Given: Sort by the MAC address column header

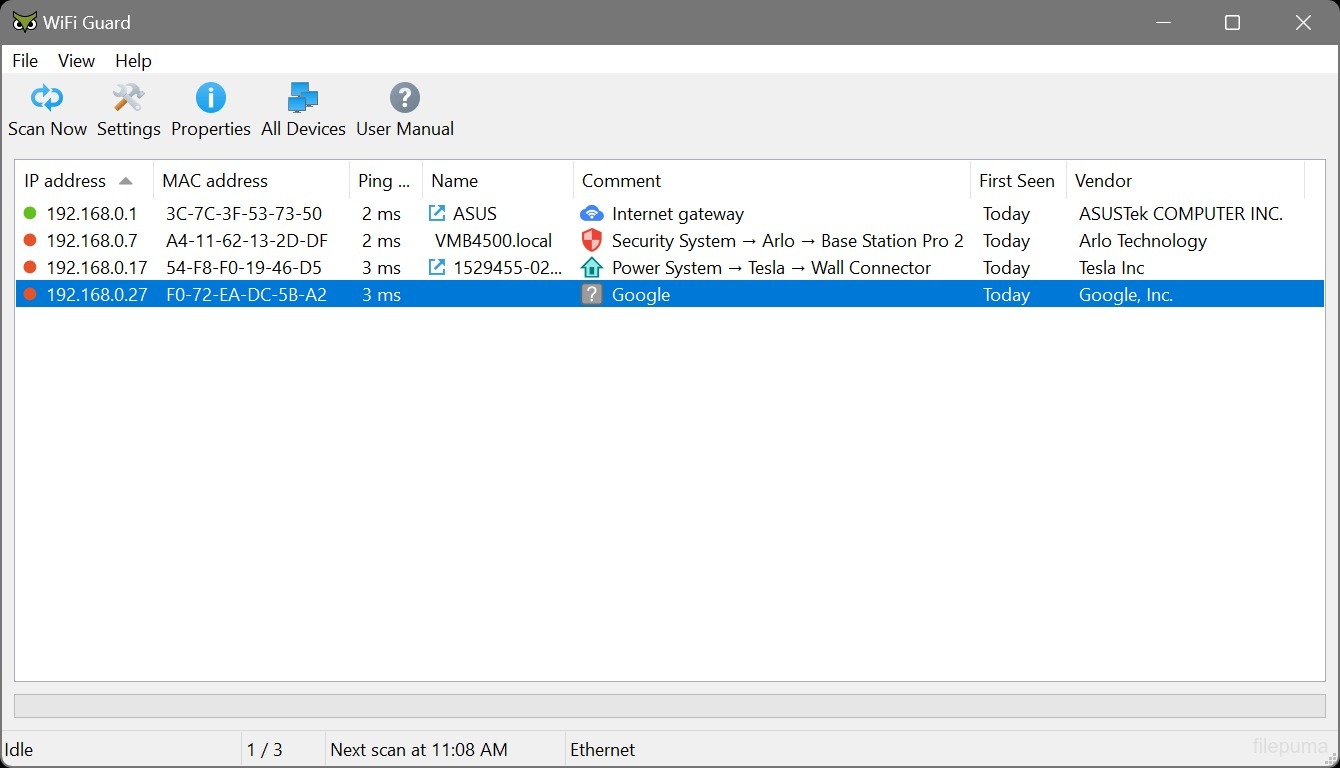Looking at the screenshot, I should (x=215, y=181).
